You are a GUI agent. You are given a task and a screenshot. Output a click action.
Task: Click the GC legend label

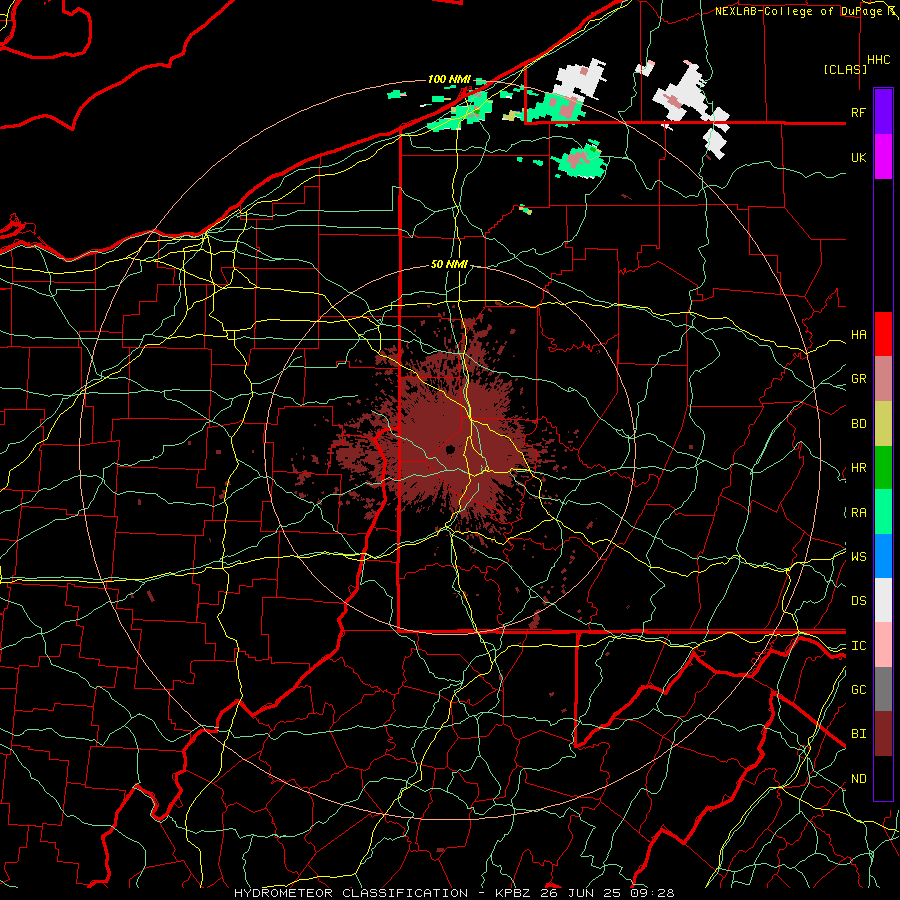tap(858, 689)
